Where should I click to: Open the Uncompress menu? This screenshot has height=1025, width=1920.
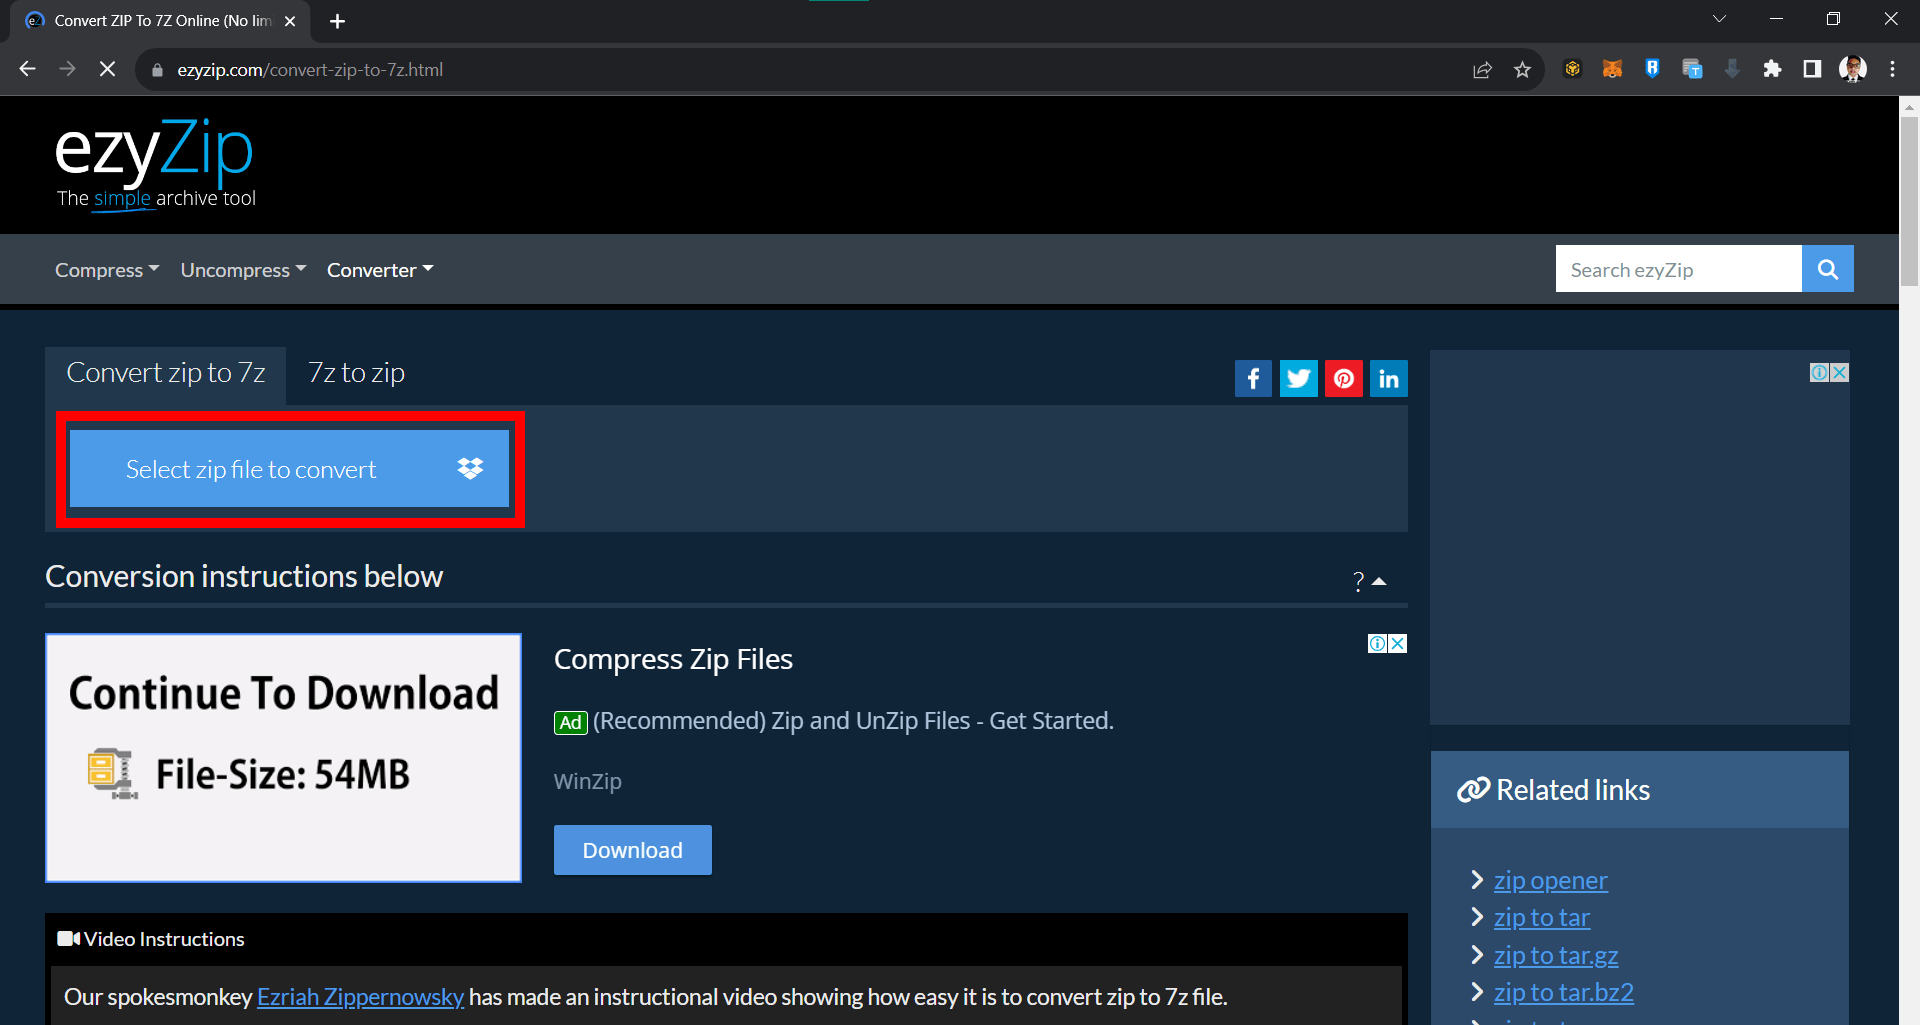click(242, 269)
